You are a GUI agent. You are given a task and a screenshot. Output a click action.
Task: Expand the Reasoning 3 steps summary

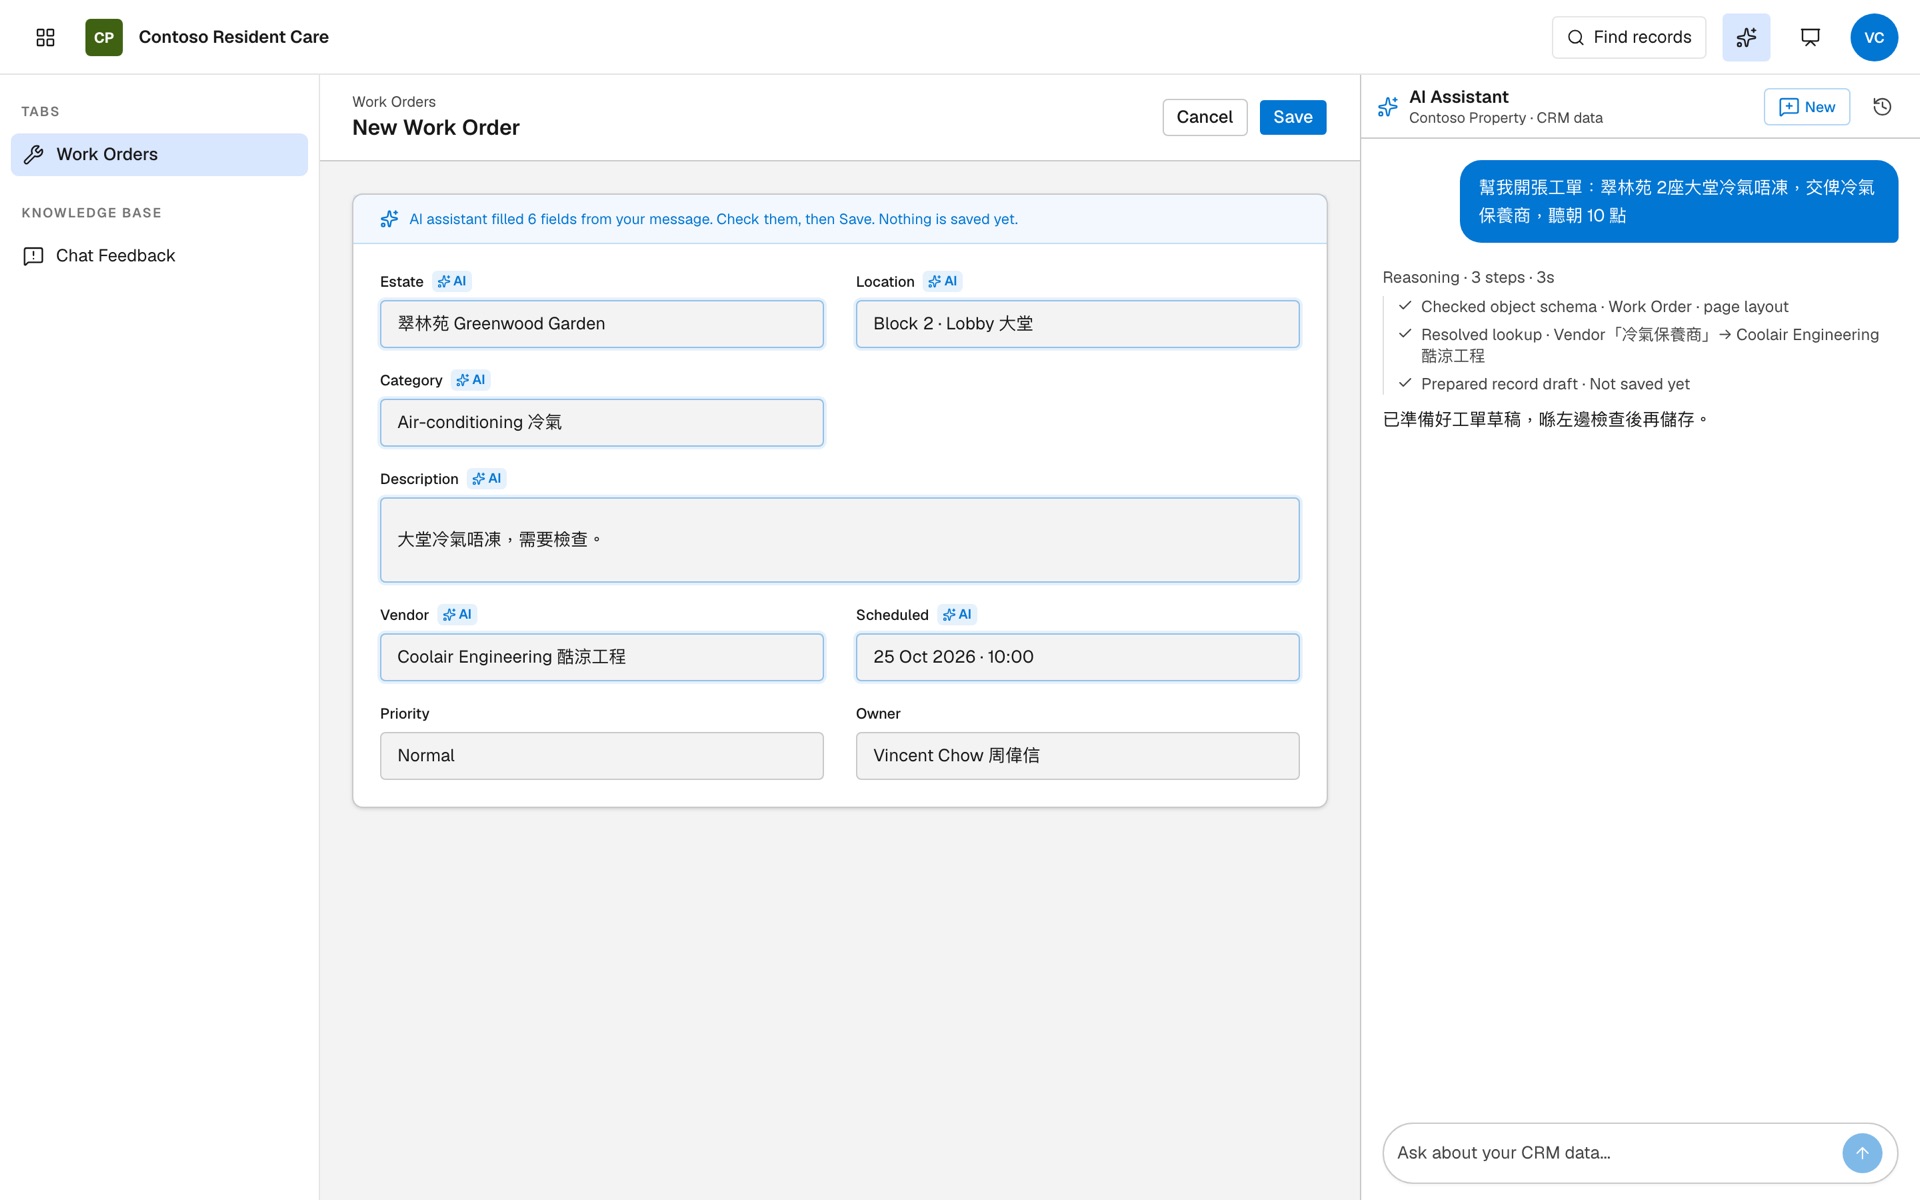pos(1467,277)
